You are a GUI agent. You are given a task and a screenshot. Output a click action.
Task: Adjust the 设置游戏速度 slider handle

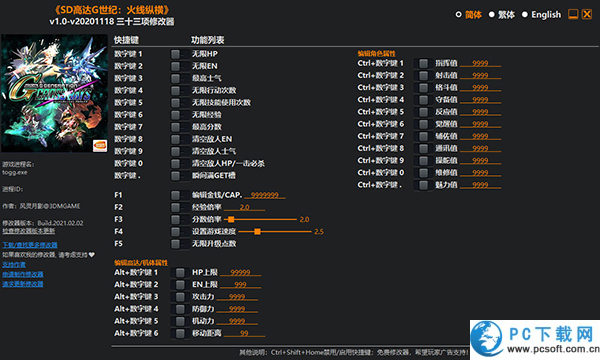[x=258, y=231]
